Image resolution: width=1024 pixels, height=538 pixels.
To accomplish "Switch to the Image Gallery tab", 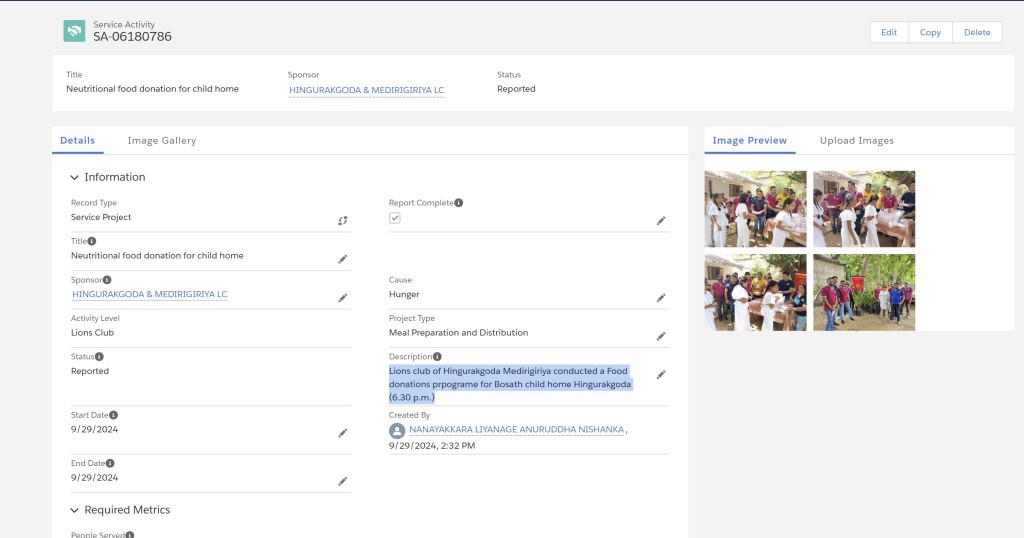I will [162, 140].
